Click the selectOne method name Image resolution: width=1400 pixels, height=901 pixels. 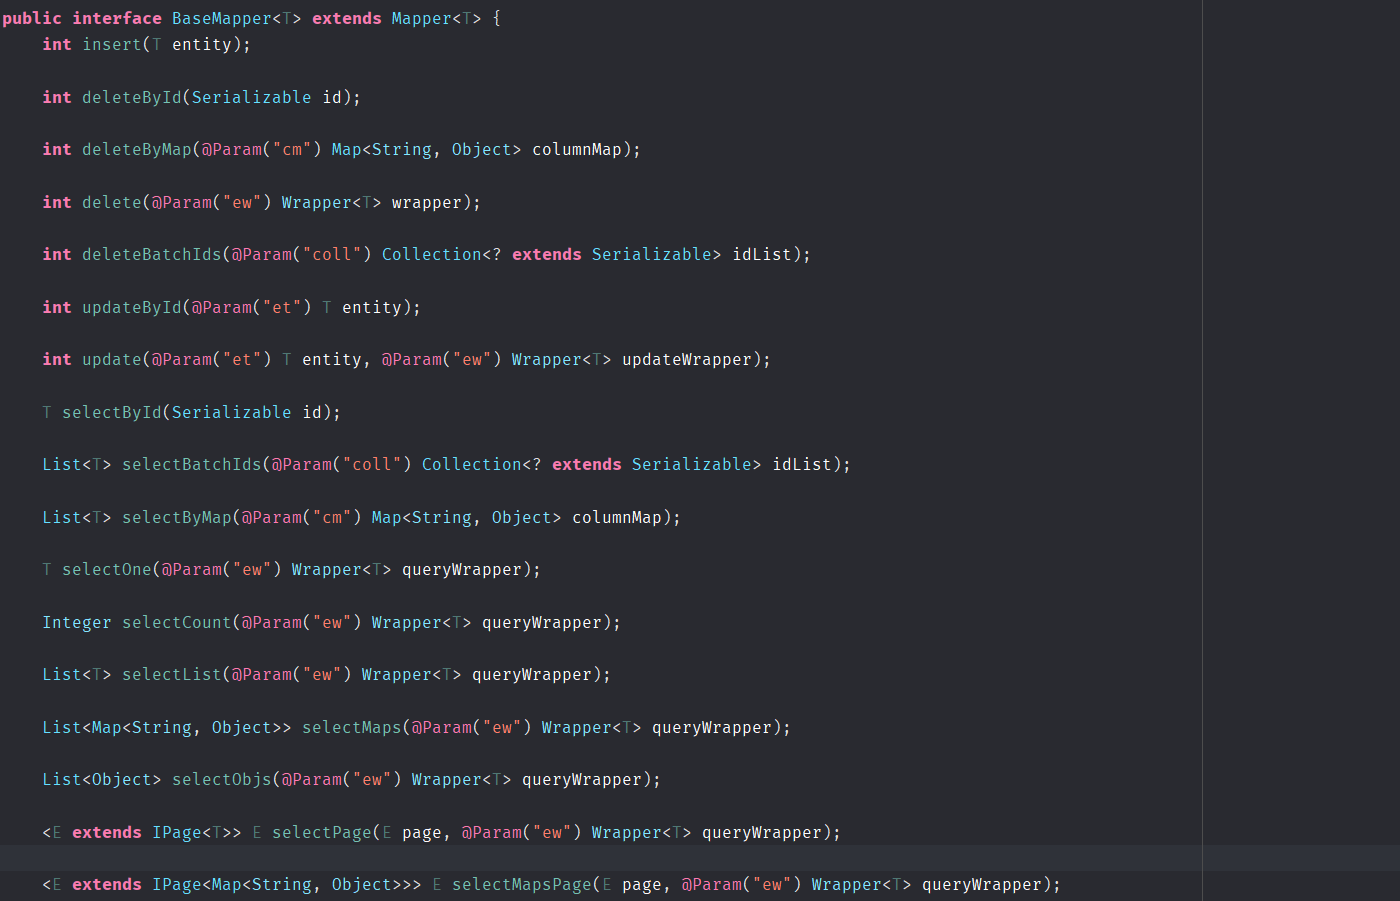(107, 569)
